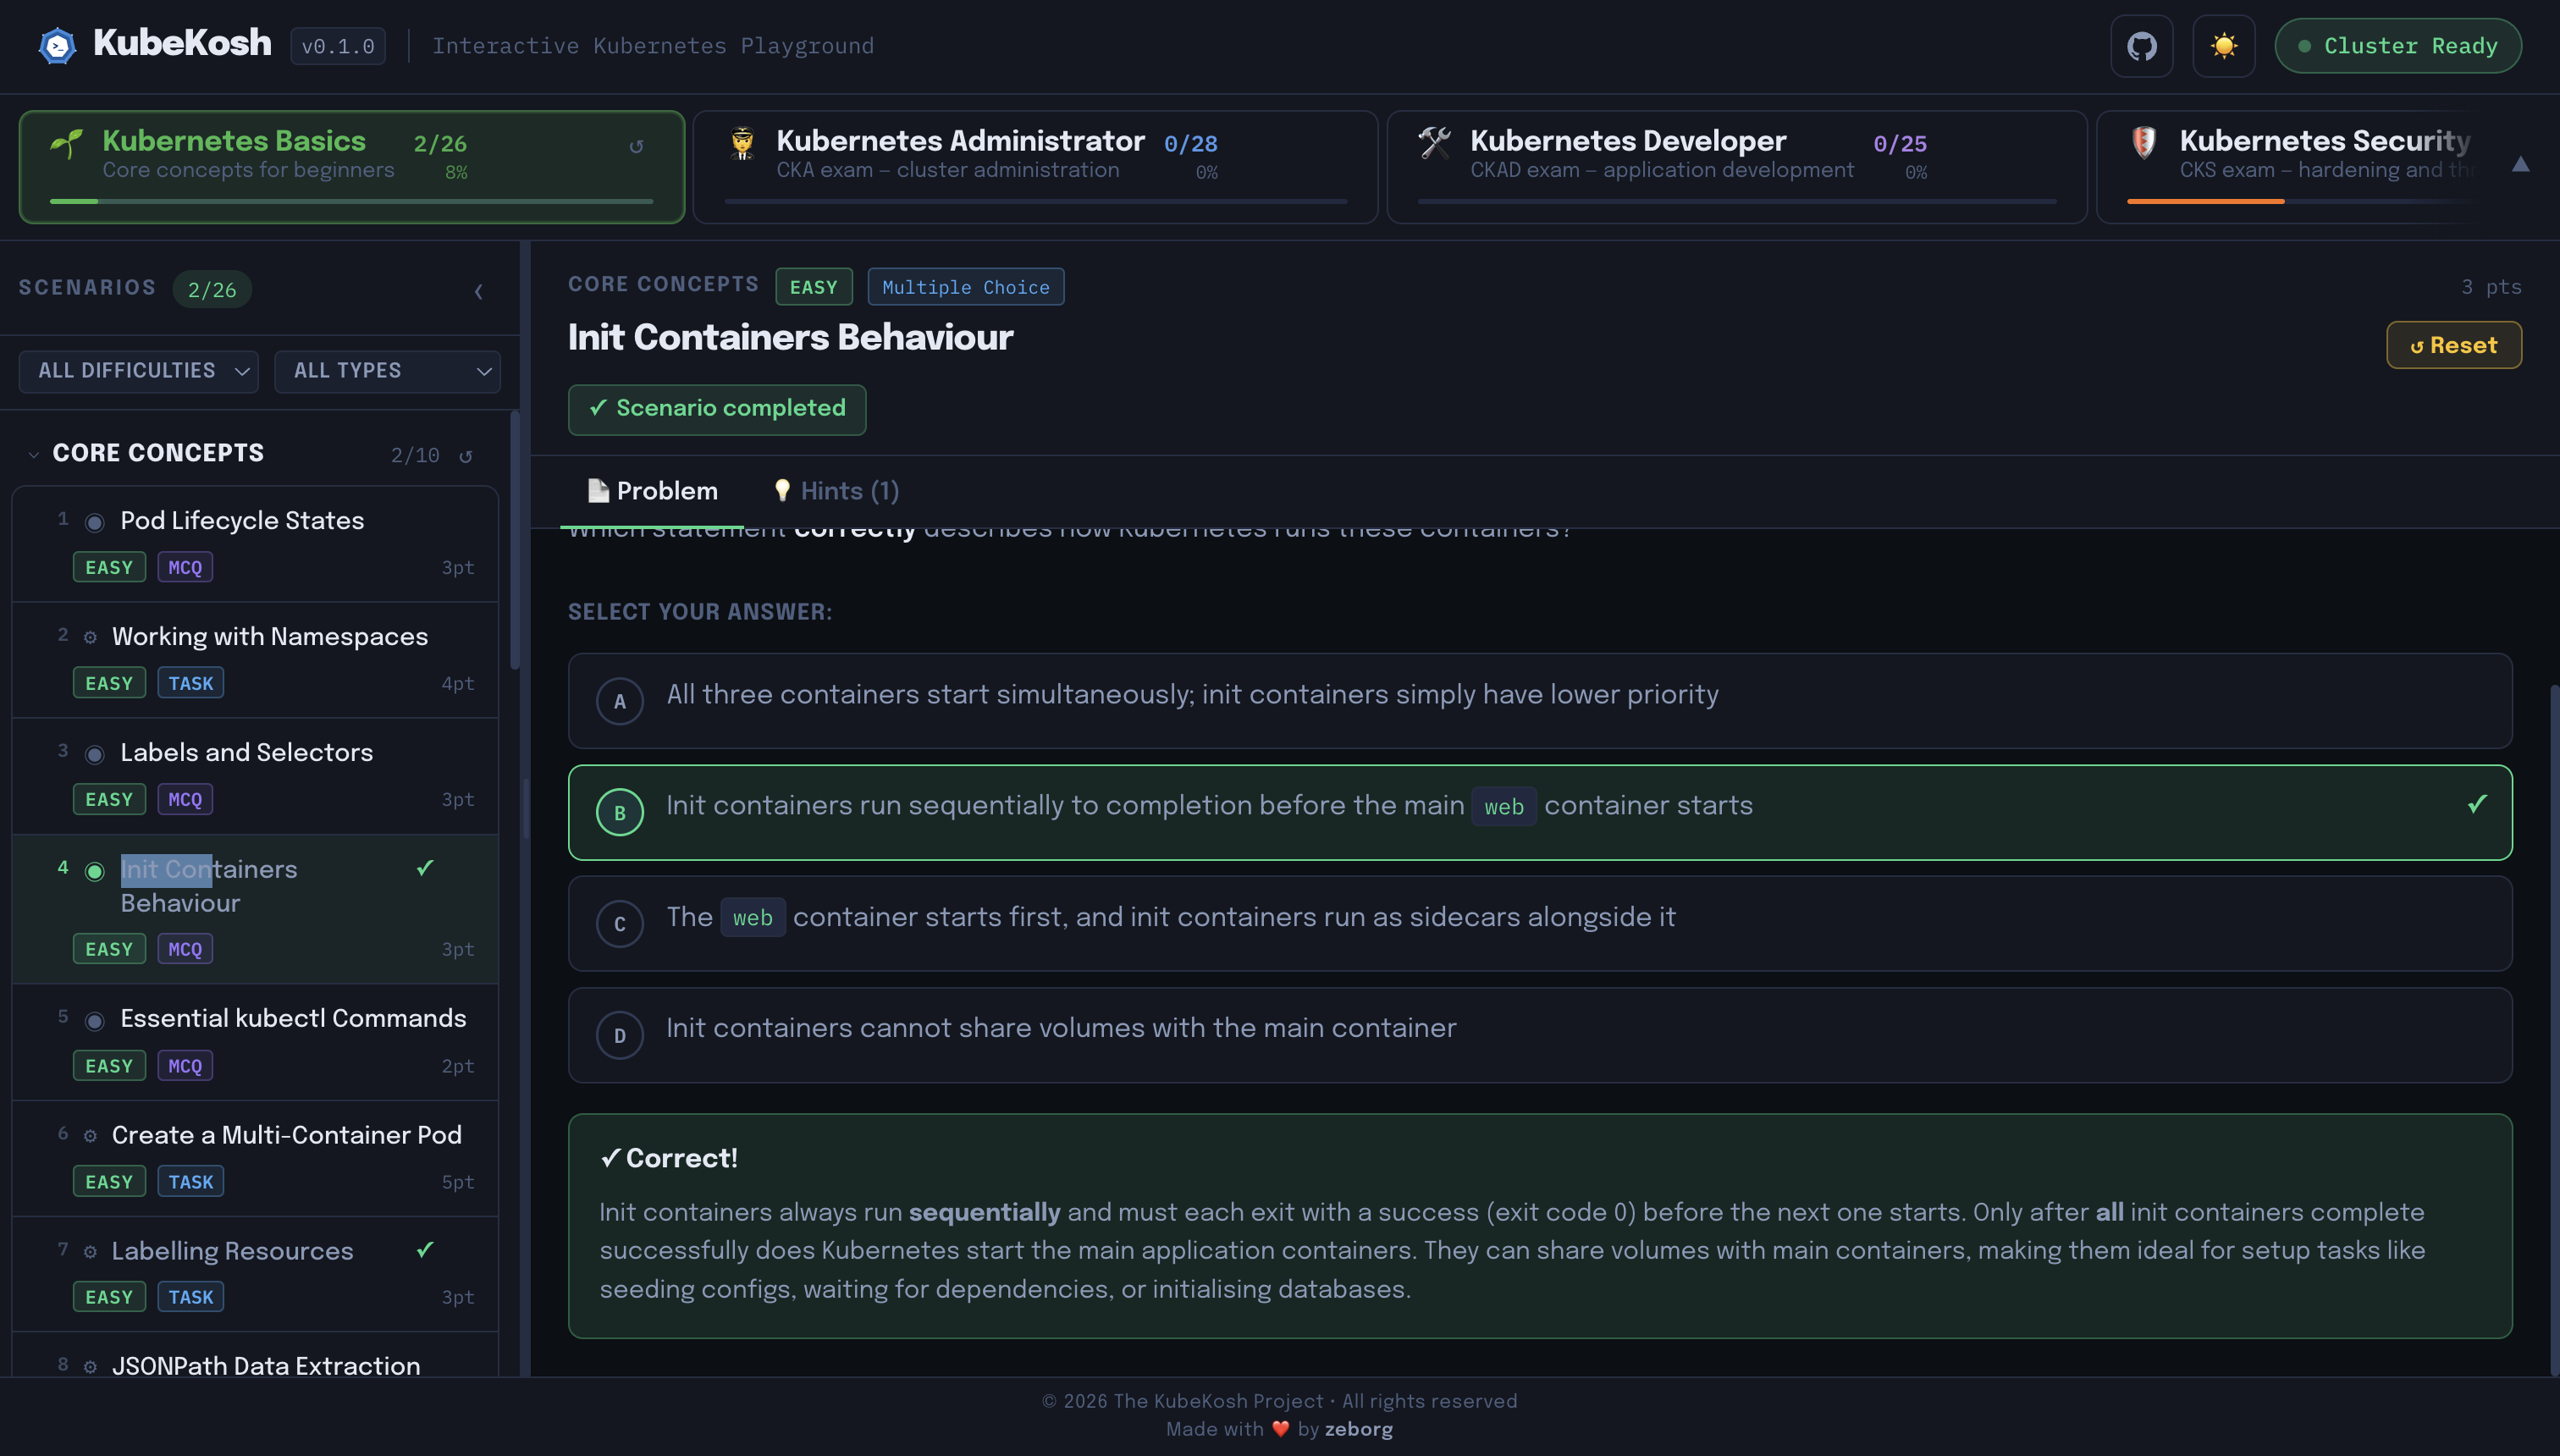The image size is (2560, 1456).
Task: Open the Working with Namespaces scenario
Action: pyautogui.click(x=255, y=660)
